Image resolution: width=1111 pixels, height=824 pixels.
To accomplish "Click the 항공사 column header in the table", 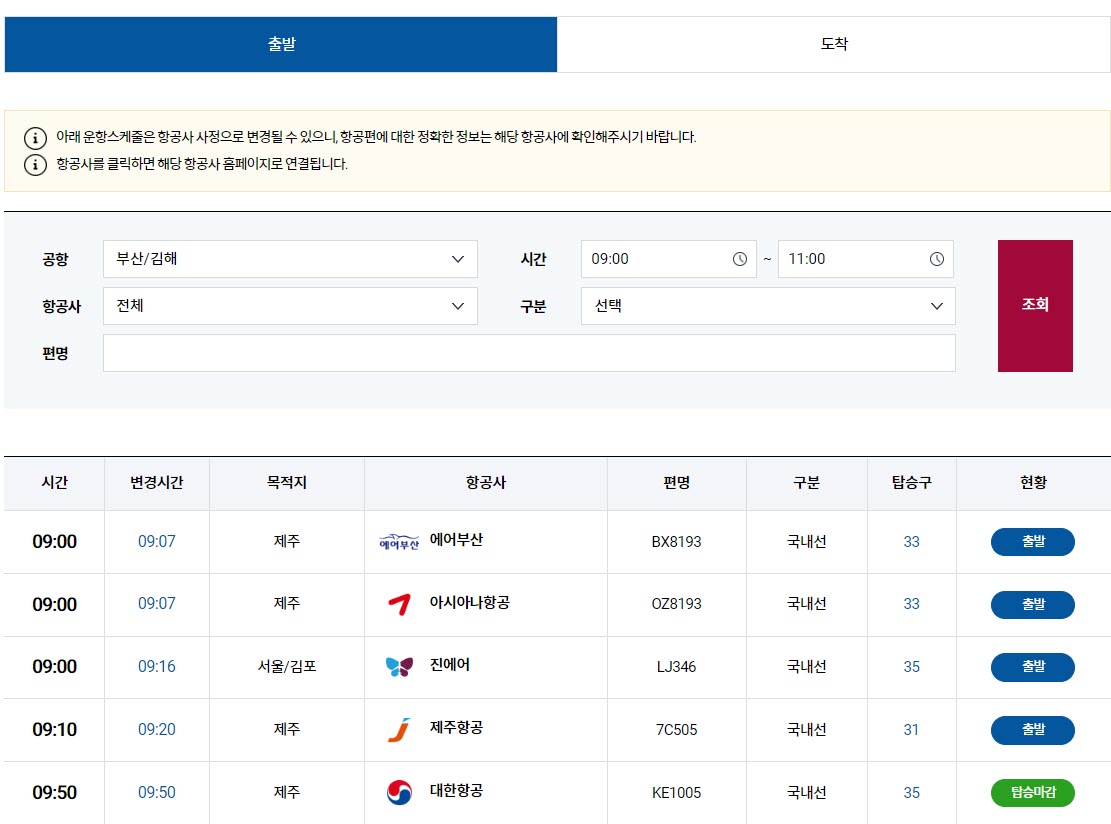I will pos(486,482).
